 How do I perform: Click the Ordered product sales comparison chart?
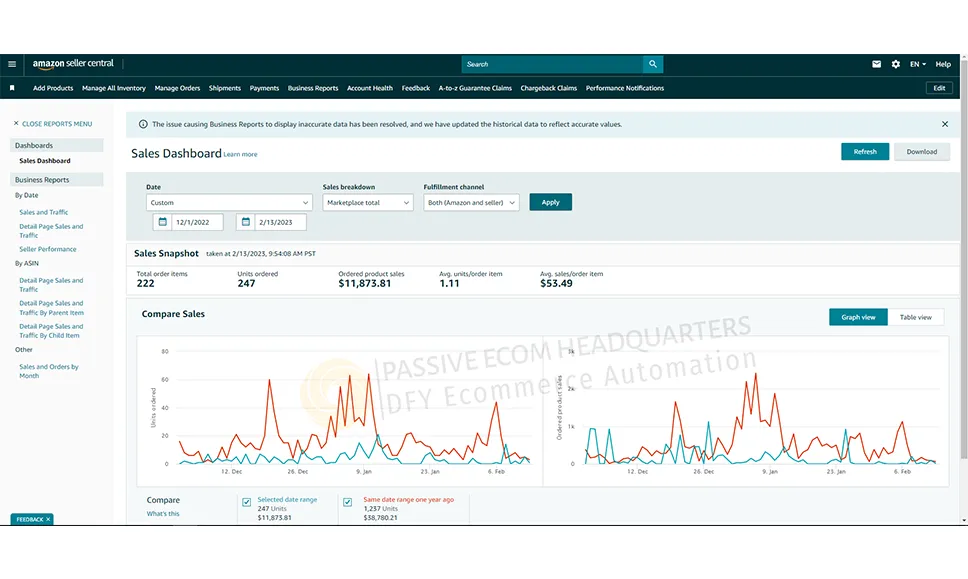746,410
